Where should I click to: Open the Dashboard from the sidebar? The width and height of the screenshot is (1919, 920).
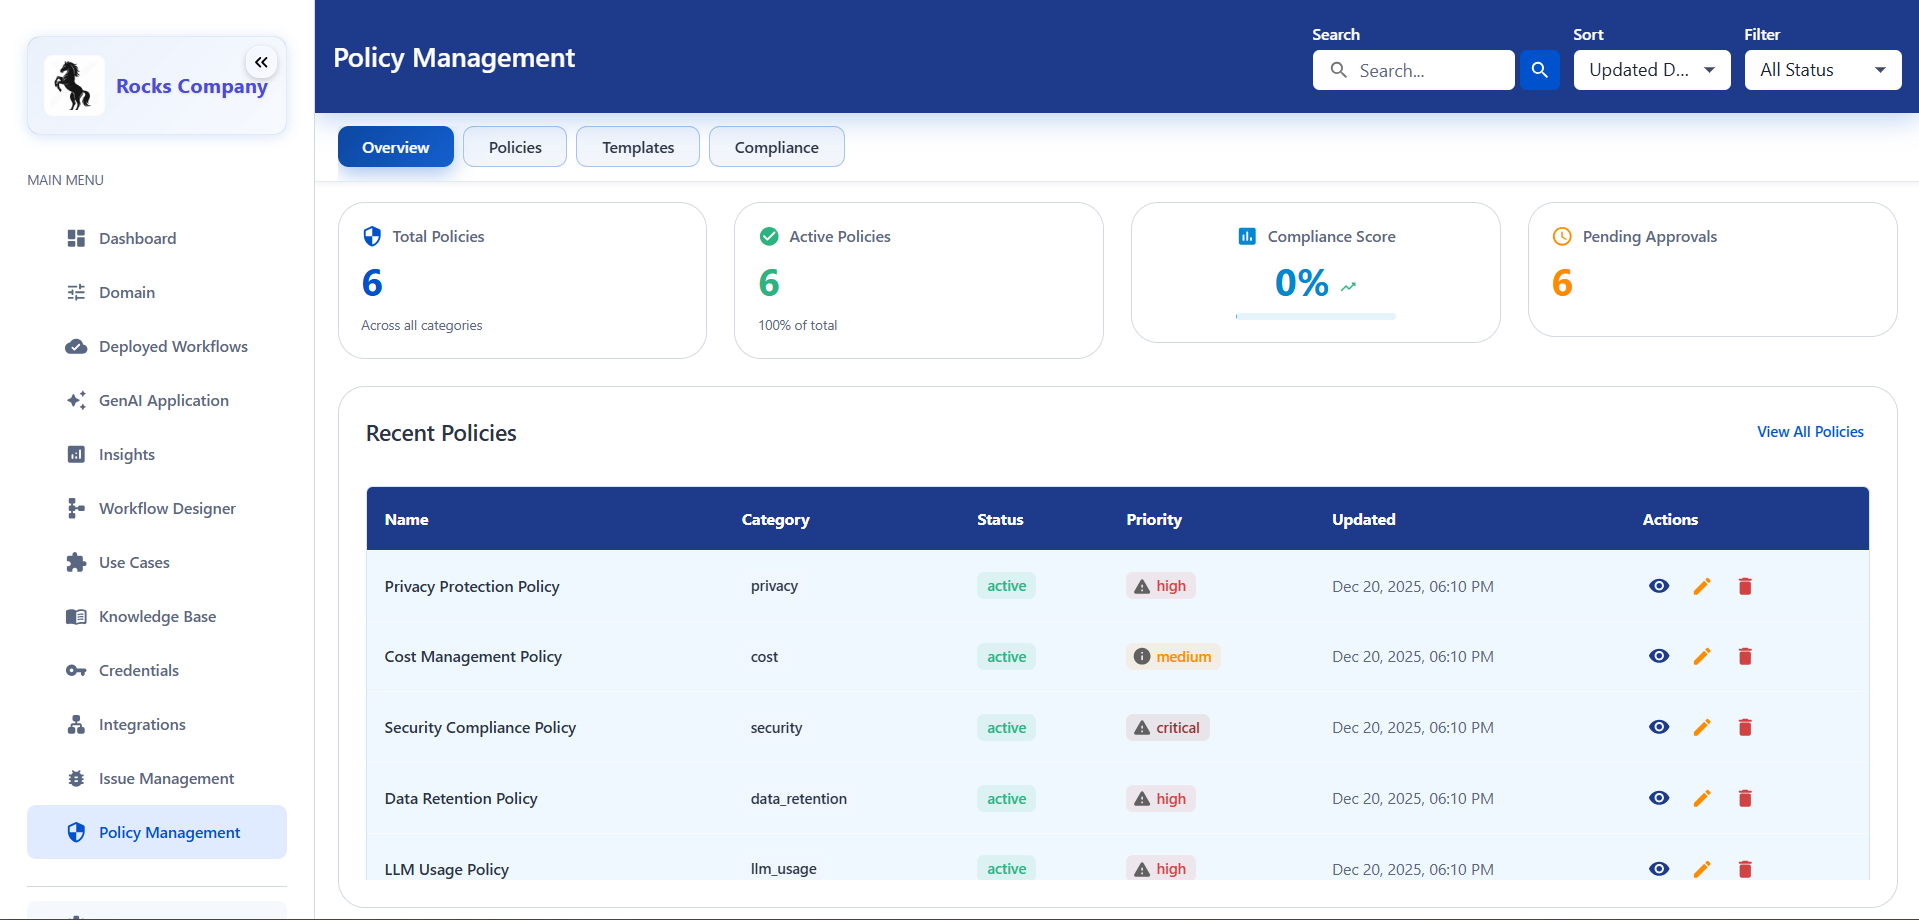(x=137, y=238)
